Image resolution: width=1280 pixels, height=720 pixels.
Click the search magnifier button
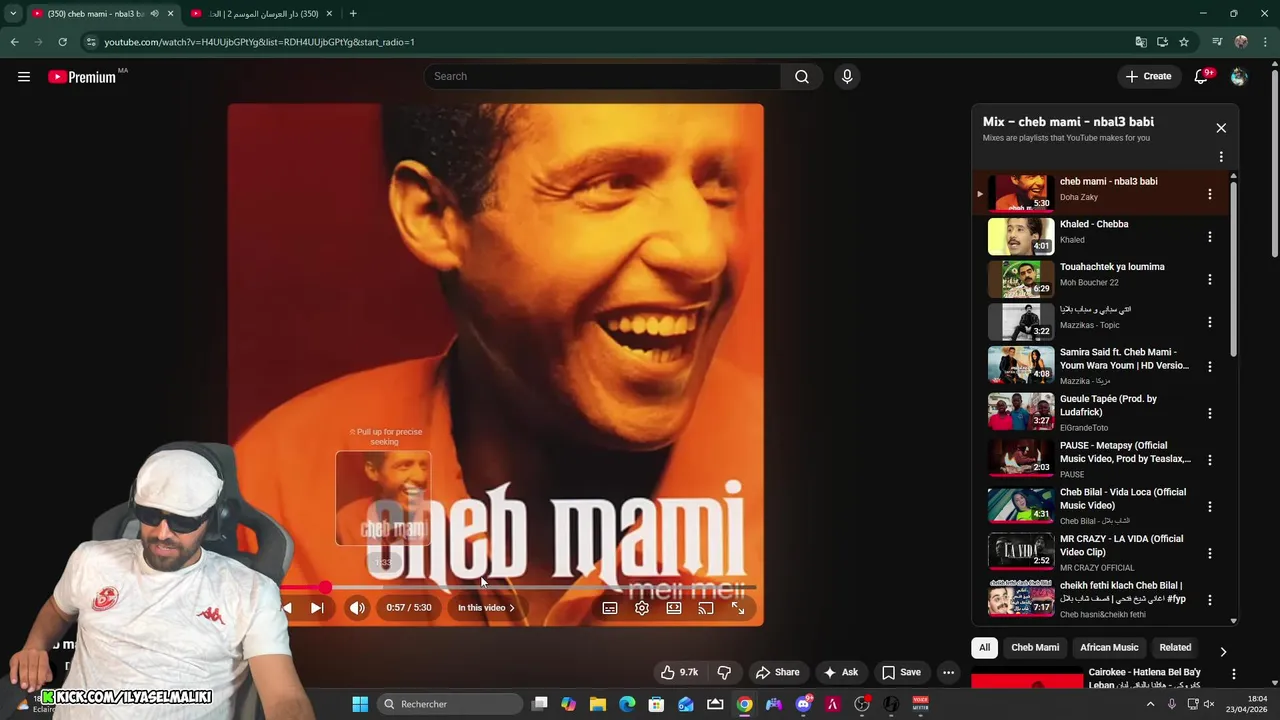pos(802,77)
